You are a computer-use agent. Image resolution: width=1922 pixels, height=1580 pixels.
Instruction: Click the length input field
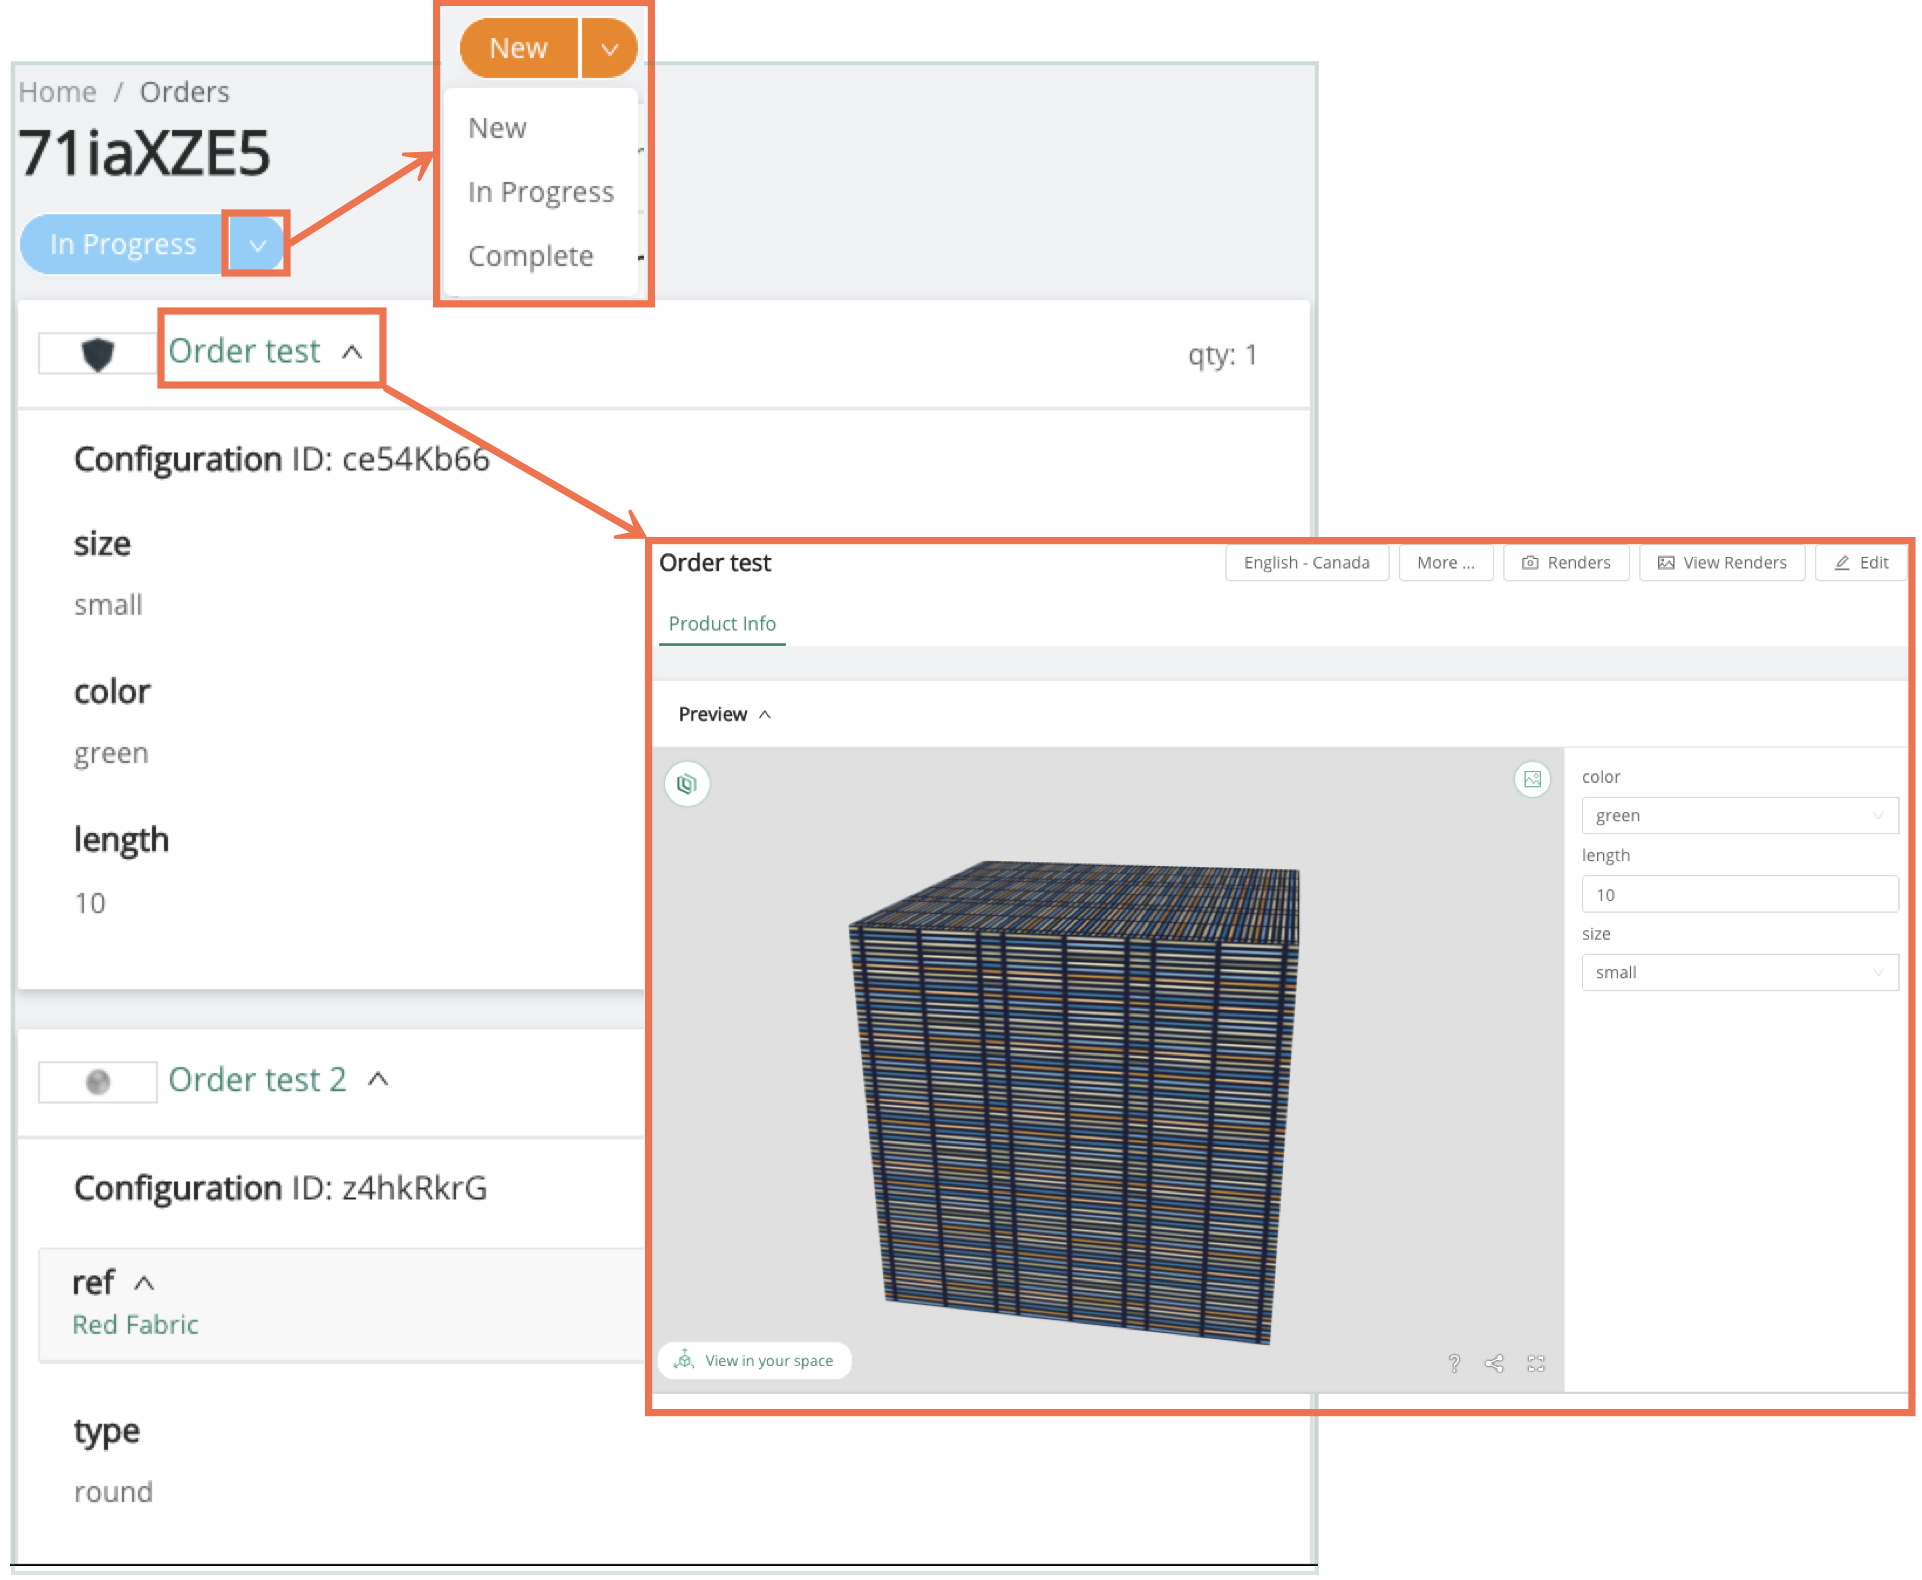click(1739, 895)
